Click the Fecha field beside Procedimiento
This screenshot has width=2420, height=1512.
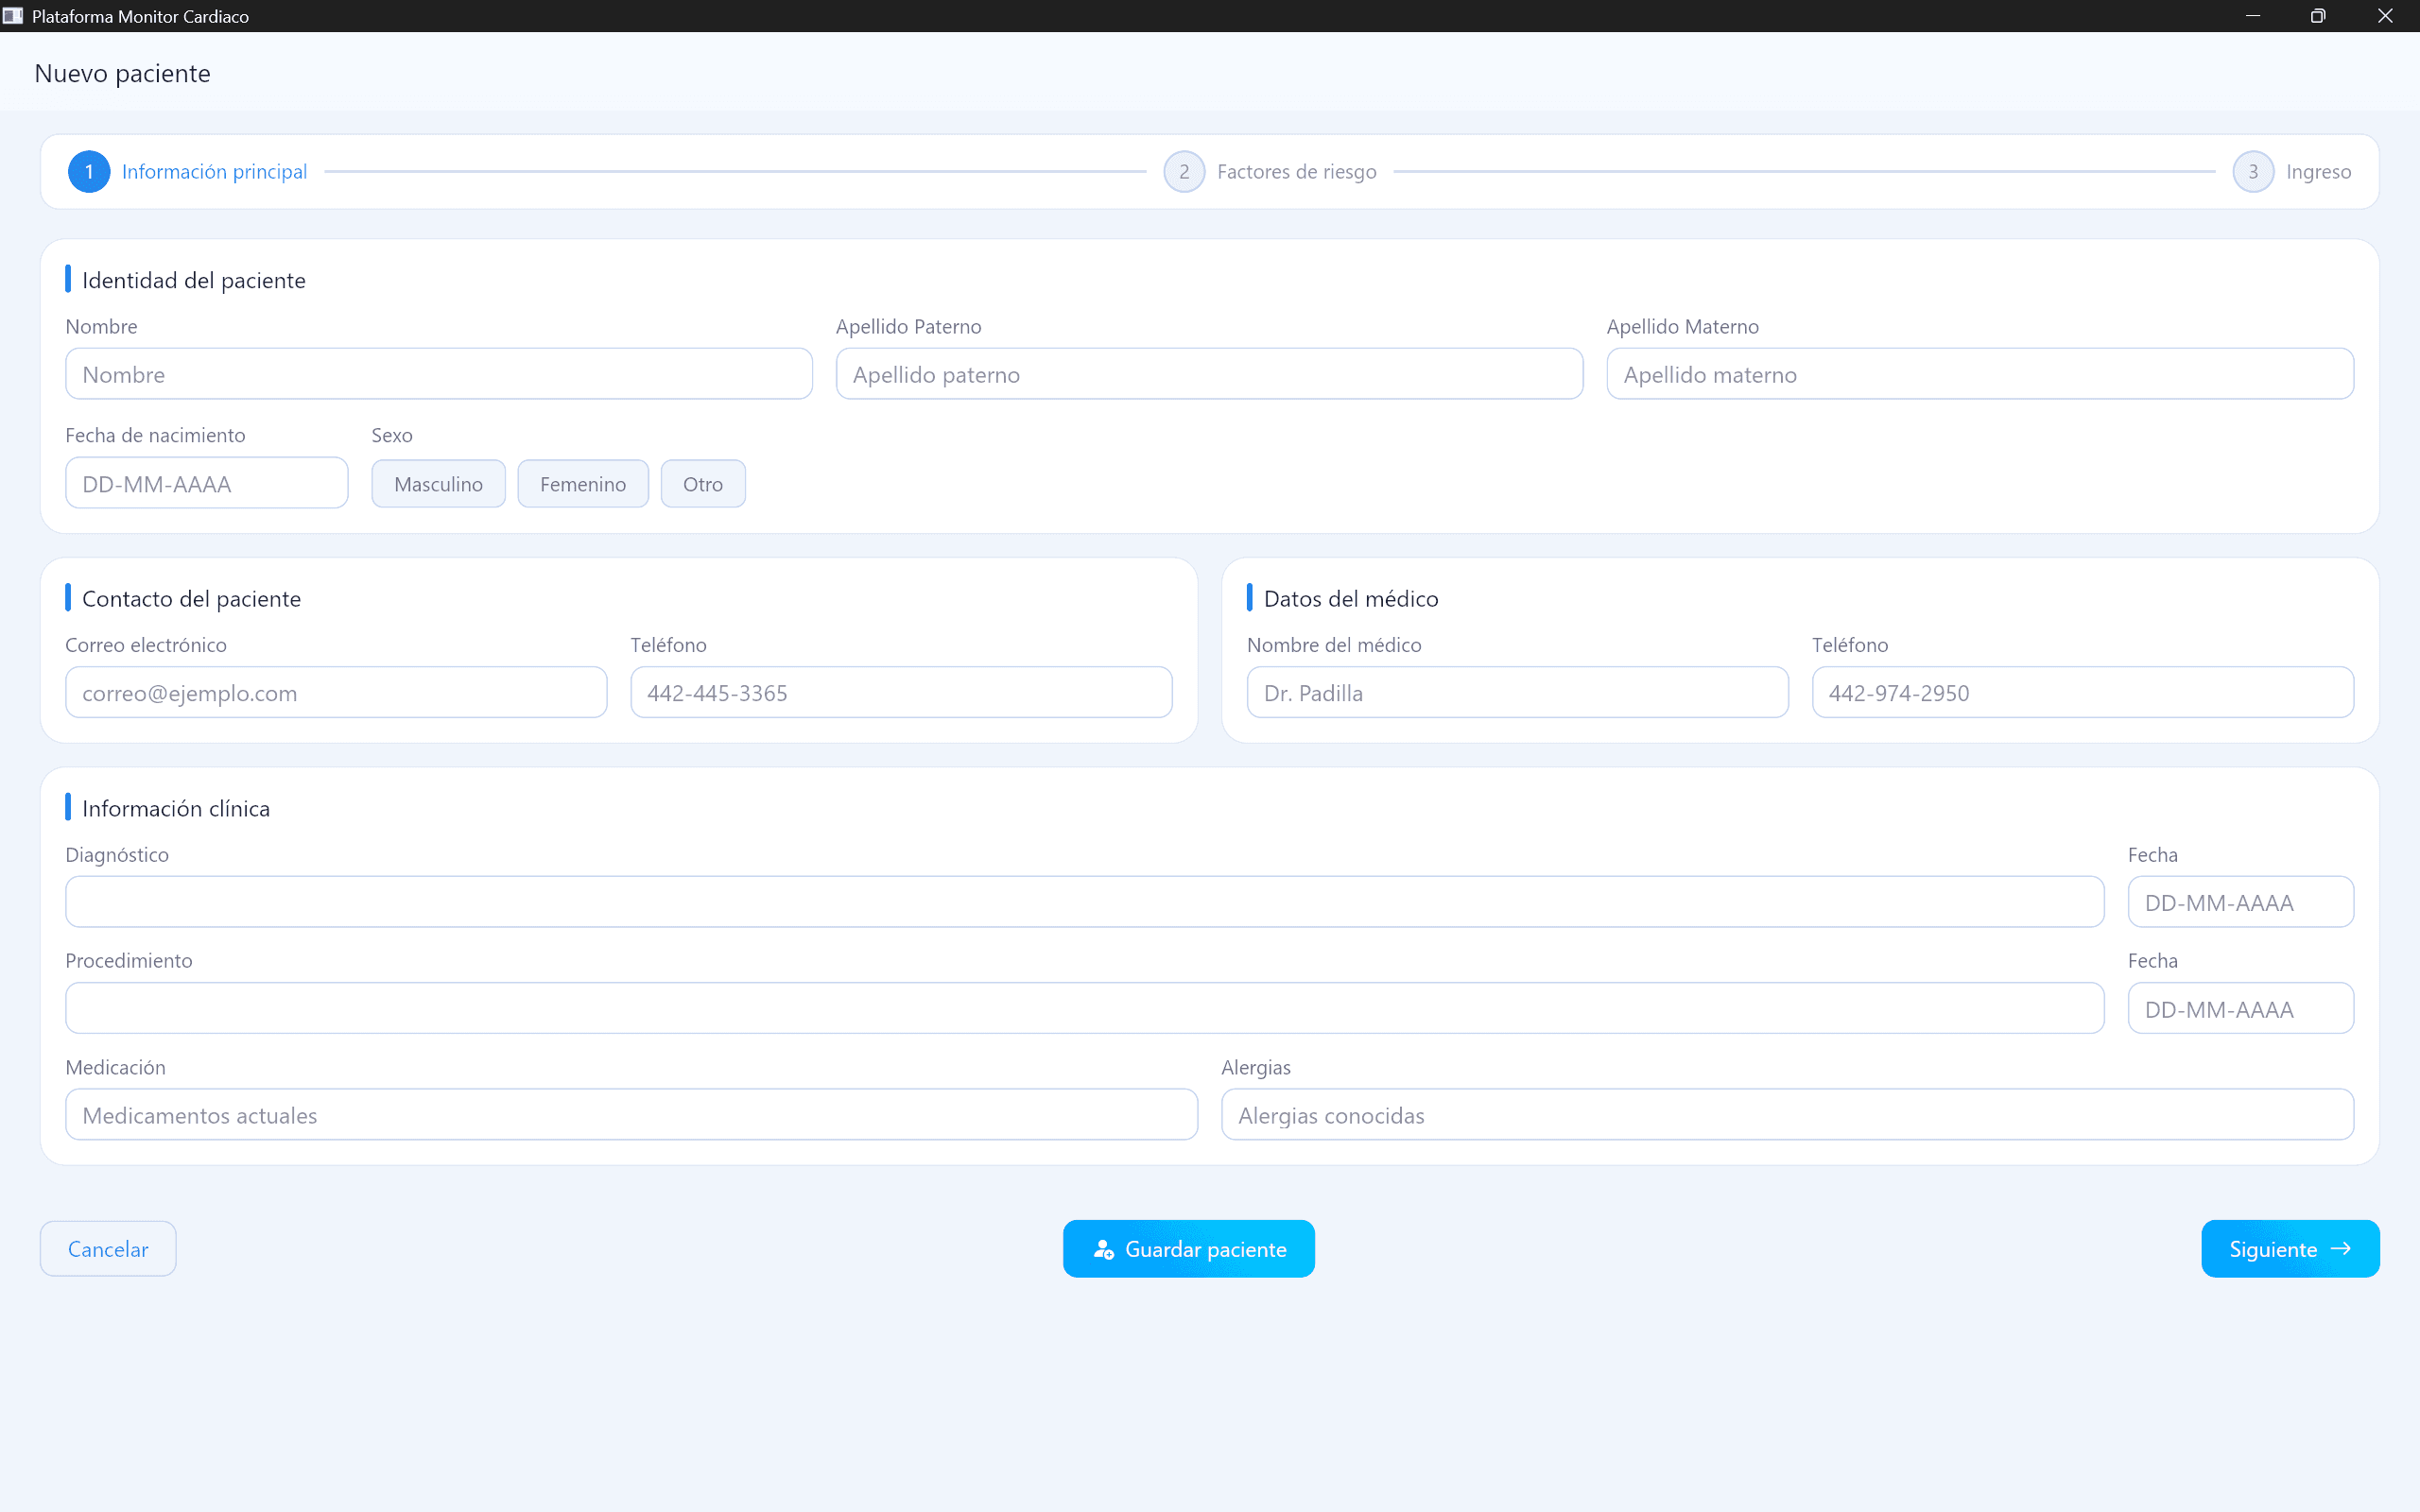pos(2241,1008)
